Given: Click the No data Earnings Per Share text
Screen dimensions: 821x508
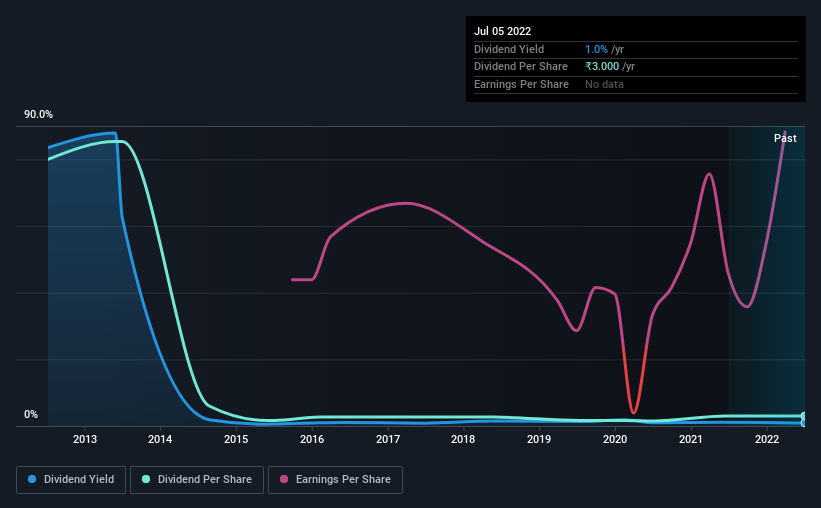Looking at the screenshot, I should (604, 84).
